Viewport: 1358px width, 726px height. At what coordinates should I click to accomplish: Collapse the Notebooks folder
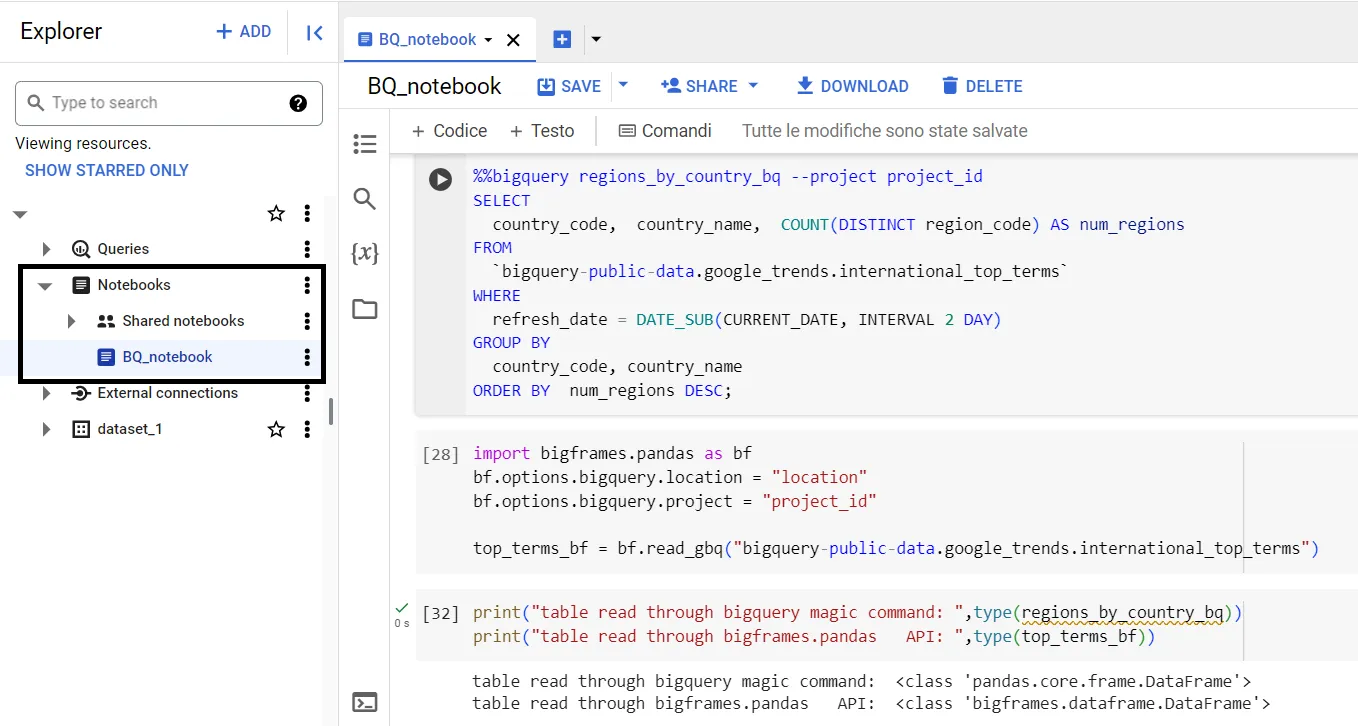pos(45,286)
